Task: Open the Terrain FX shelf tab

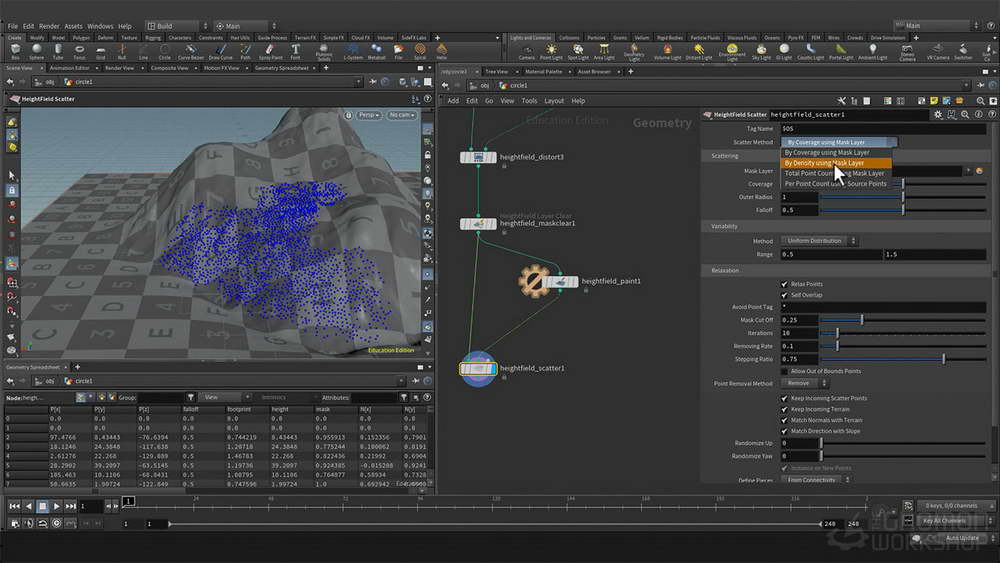Action: click(x=305, y=38)
